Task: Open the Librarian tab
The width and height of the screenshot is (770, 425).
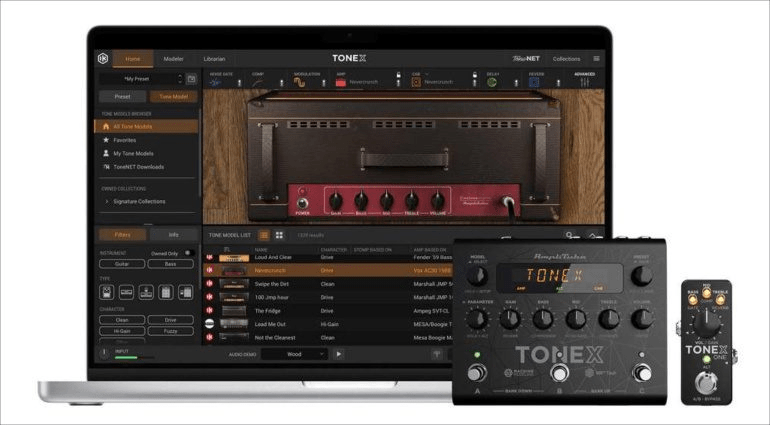Action: pyautogui.click(x=214, y=59)
